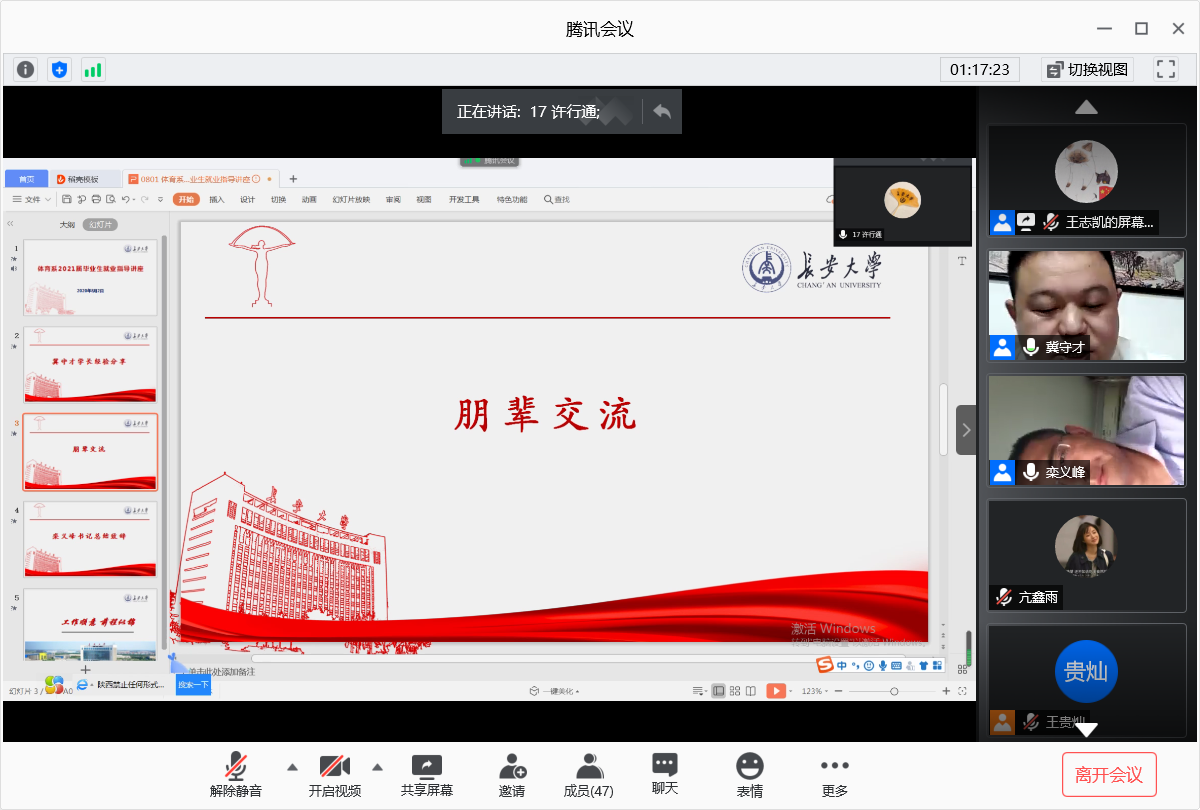This screenshot has width=1200, height=810.
Task: Enter fullscreen with the corner-brackets icon
Action: point(1166,69)
